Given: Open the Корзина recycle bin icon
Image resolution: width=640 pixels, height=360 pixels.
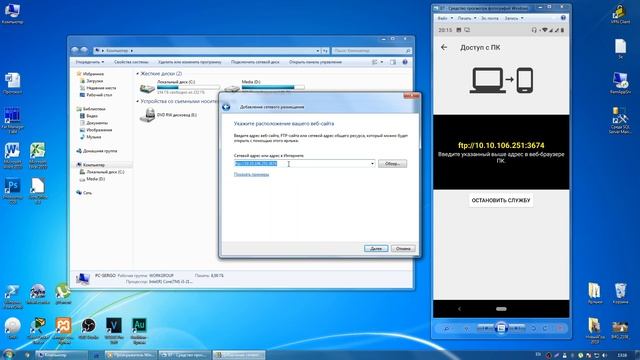Looking at the screenshot, I should [620, 293].
